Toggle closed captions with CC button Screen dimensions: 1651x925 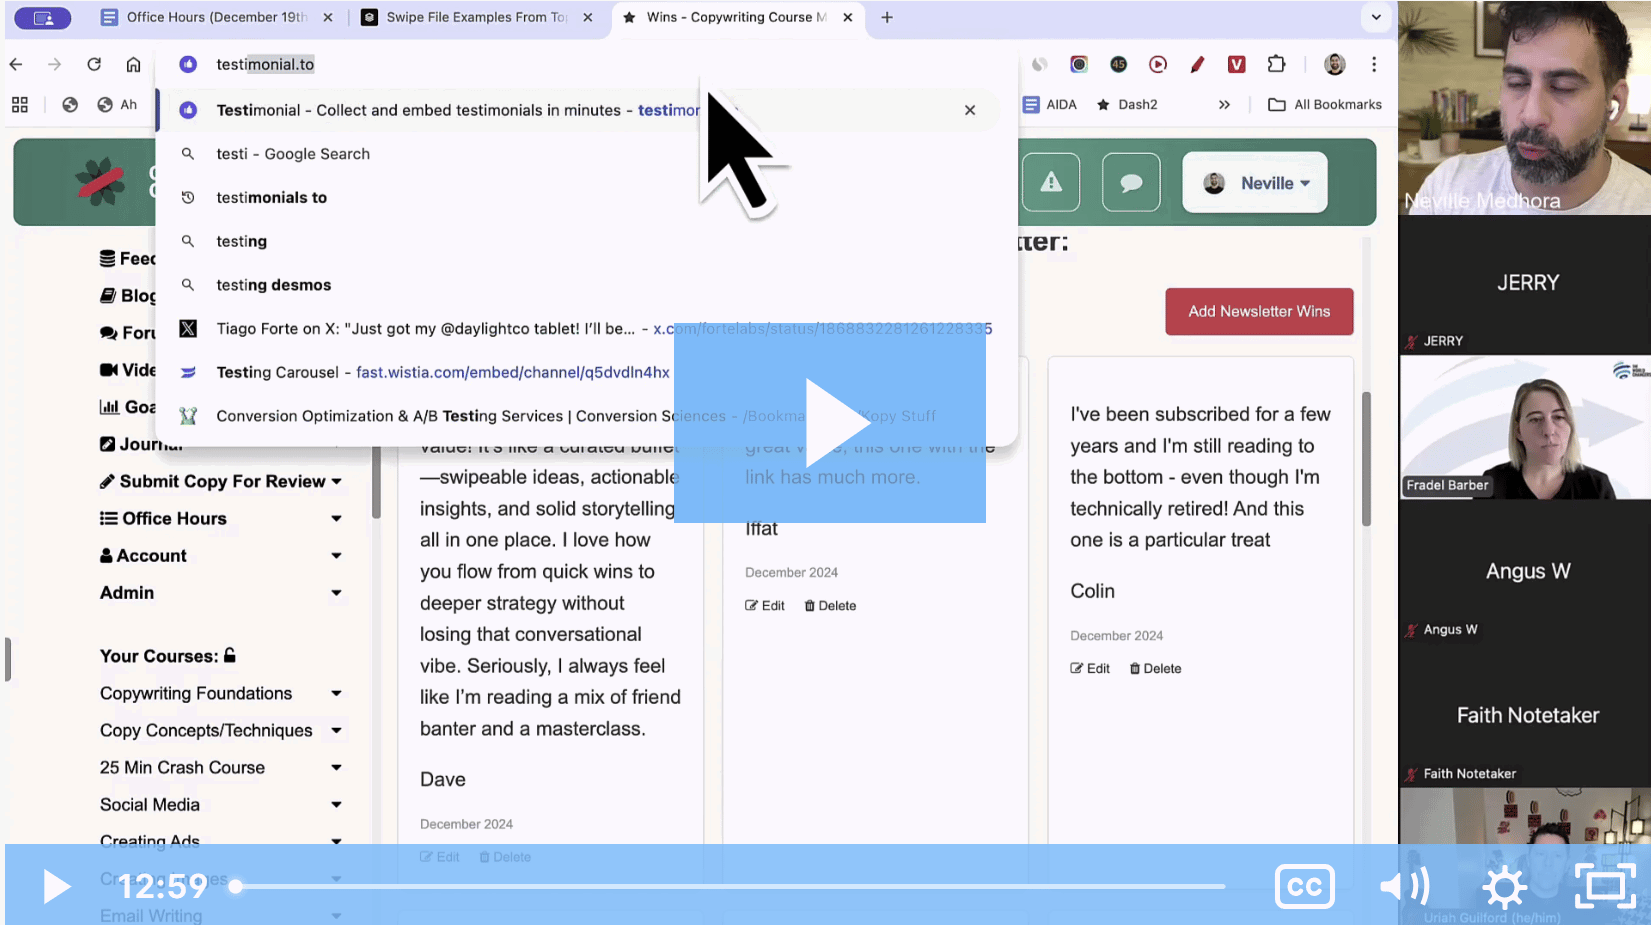click(1304, 886)
